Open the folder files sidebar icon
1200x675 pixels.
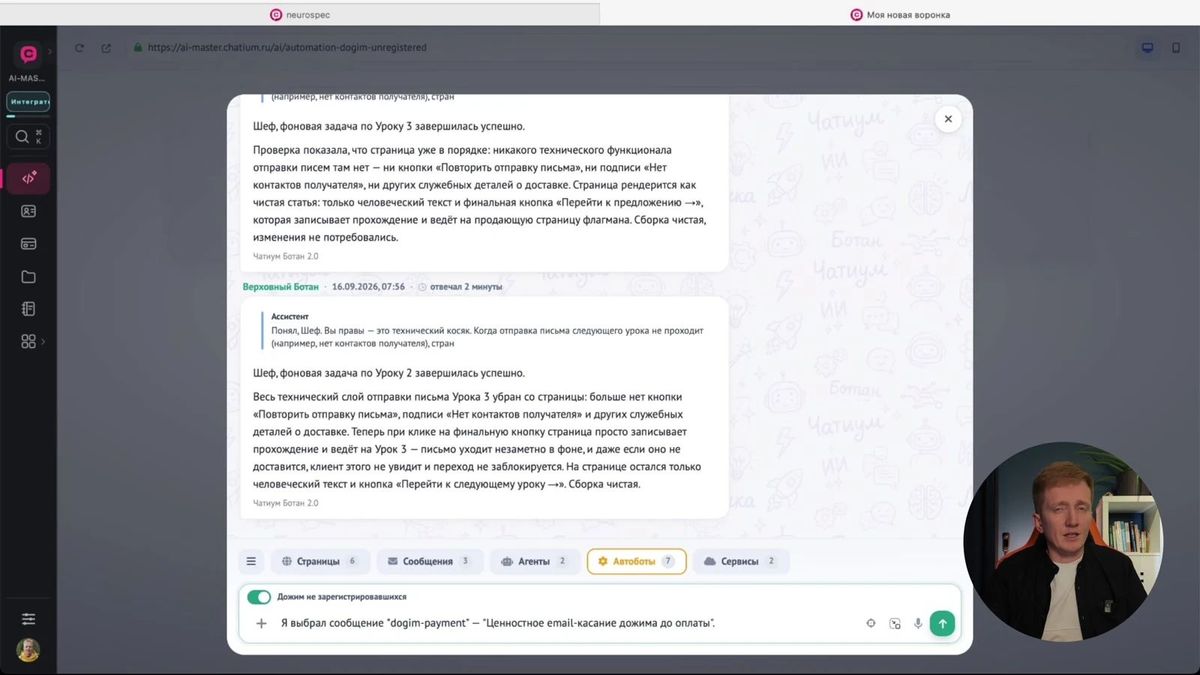tap(28, 277)
